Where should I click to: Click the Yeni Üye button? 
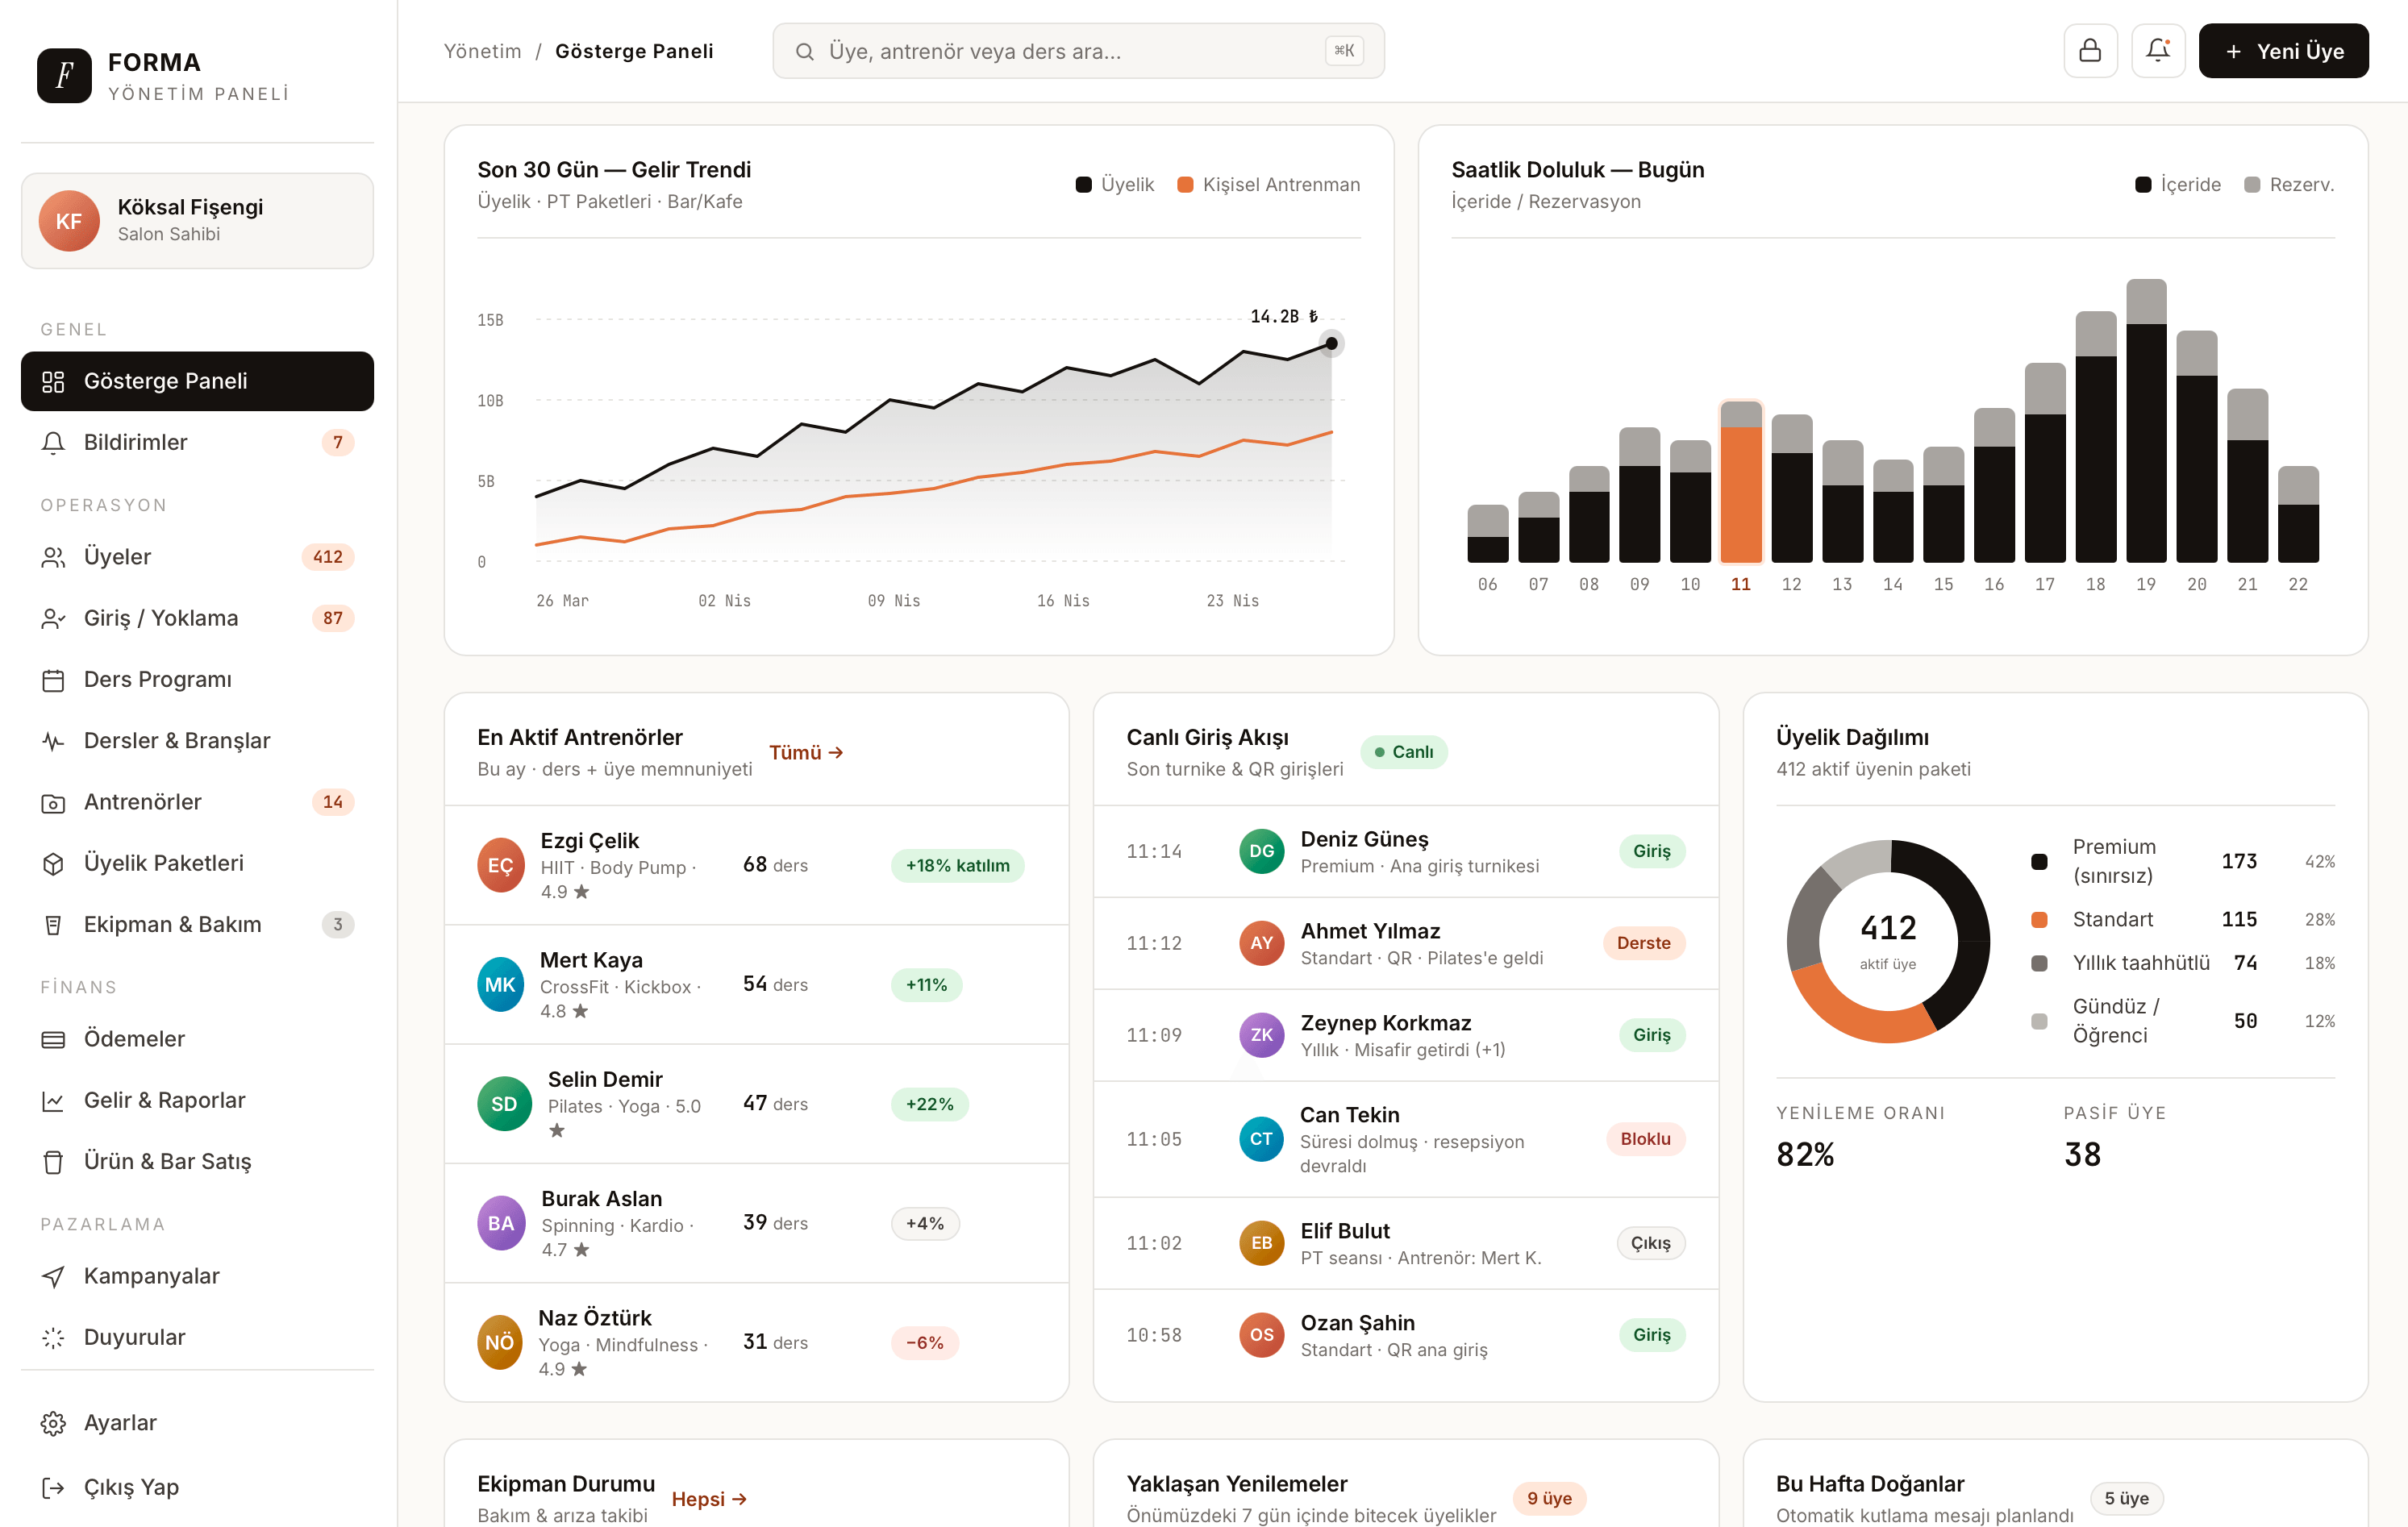click(x=2282, y=51)
